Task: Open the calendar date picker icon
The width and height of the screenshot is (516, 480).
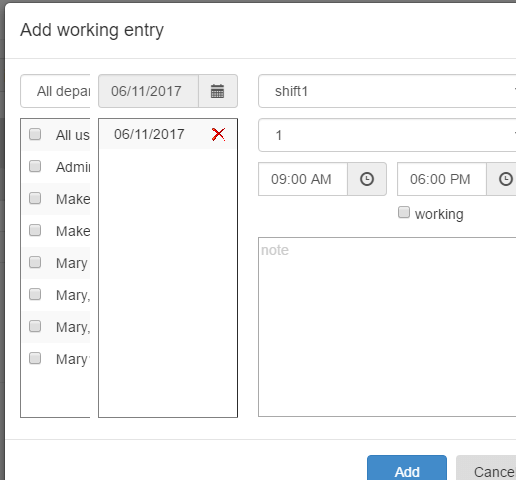Action: pyautogui.click(x=218, y=91)
